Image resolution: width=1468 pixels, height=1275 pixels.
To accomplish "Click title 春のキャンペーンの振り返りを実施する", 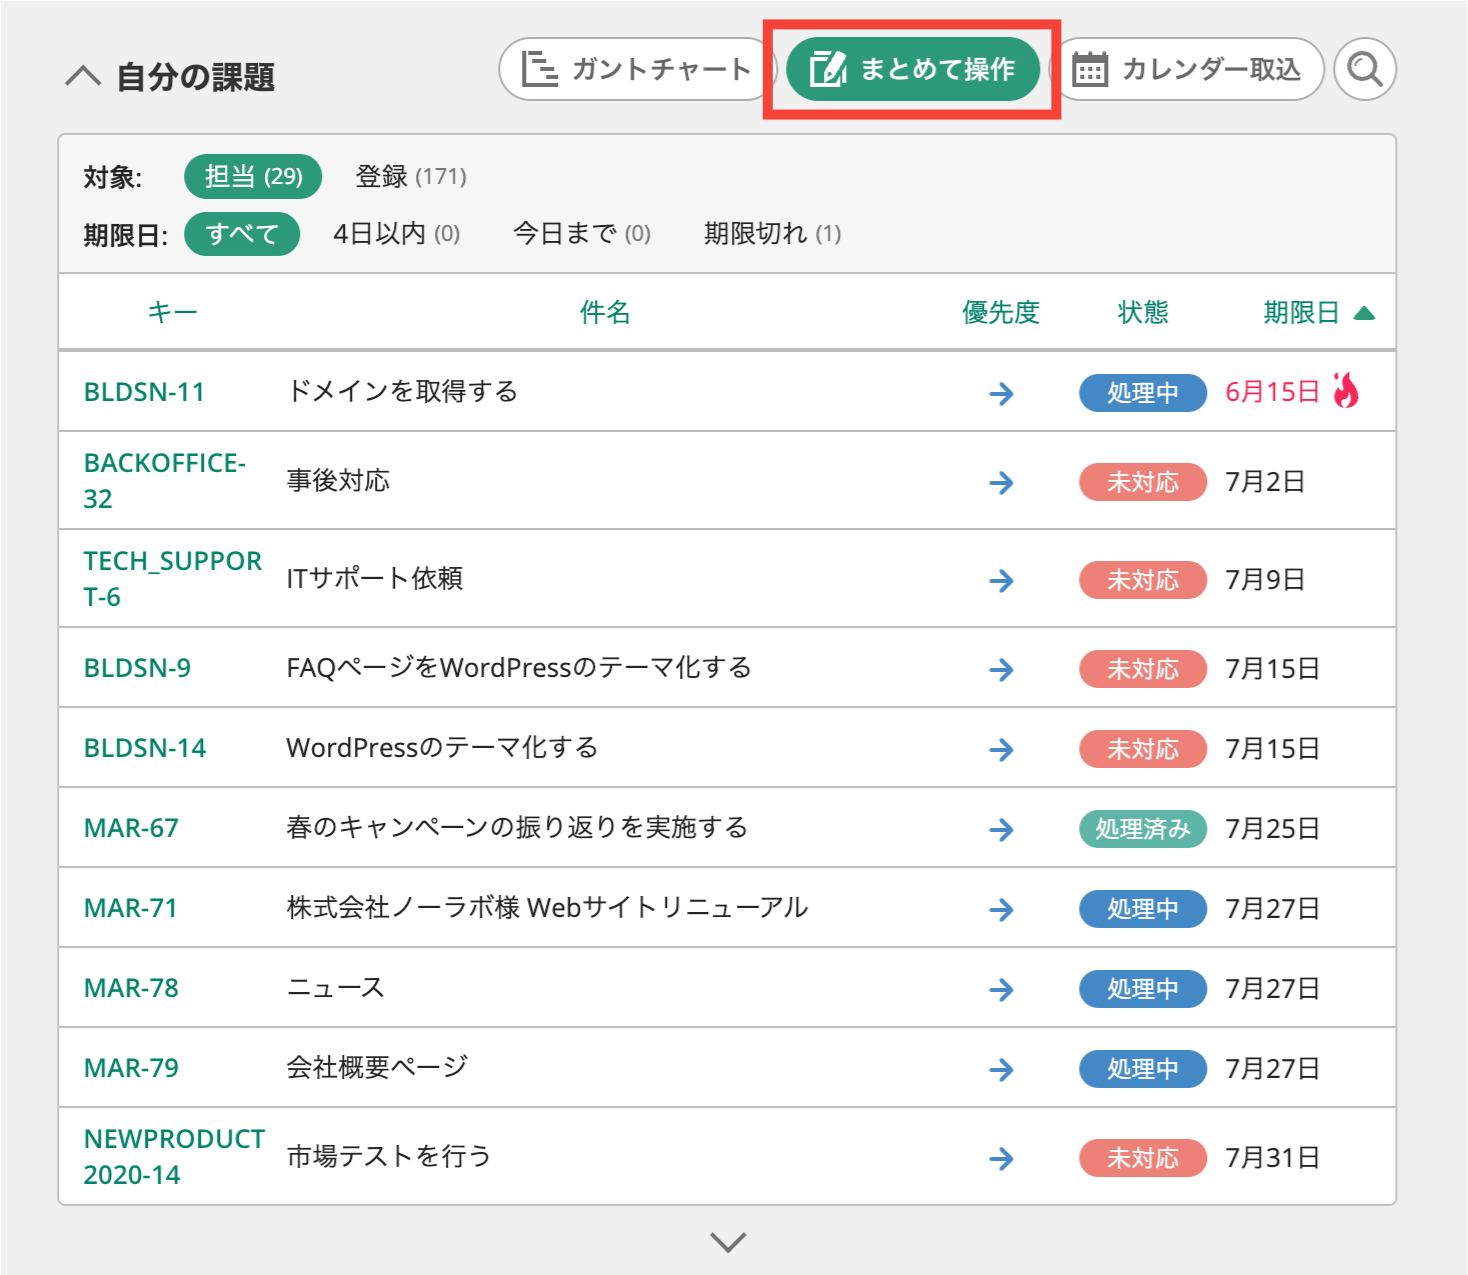I will [517, 827].
